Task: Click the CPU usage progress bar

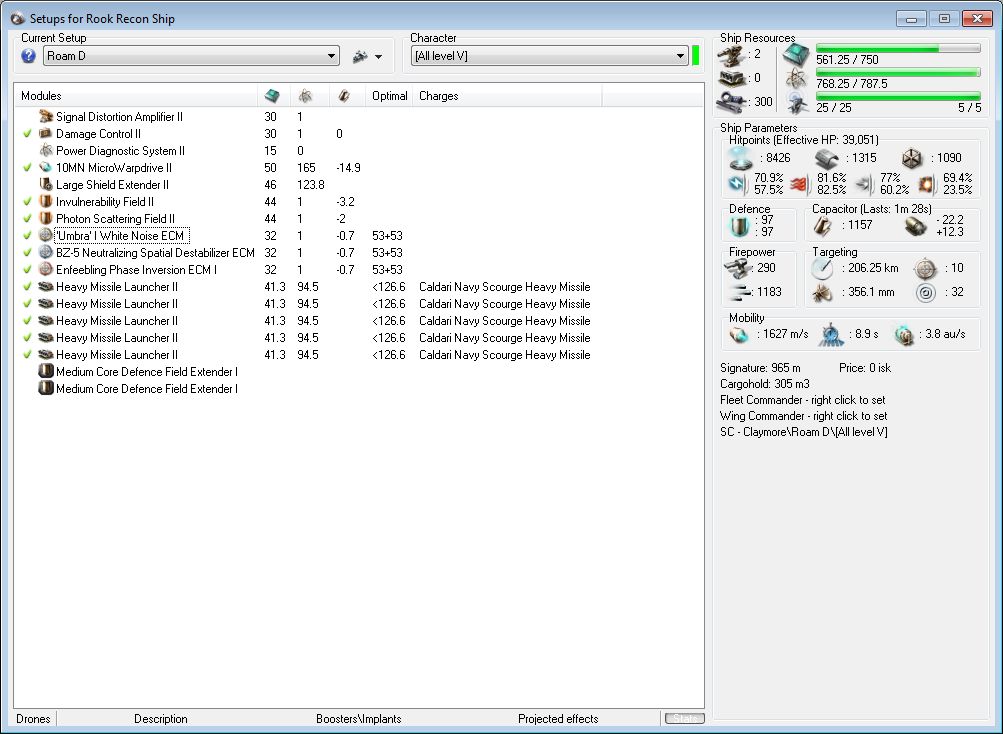Action: click(898, 48)
